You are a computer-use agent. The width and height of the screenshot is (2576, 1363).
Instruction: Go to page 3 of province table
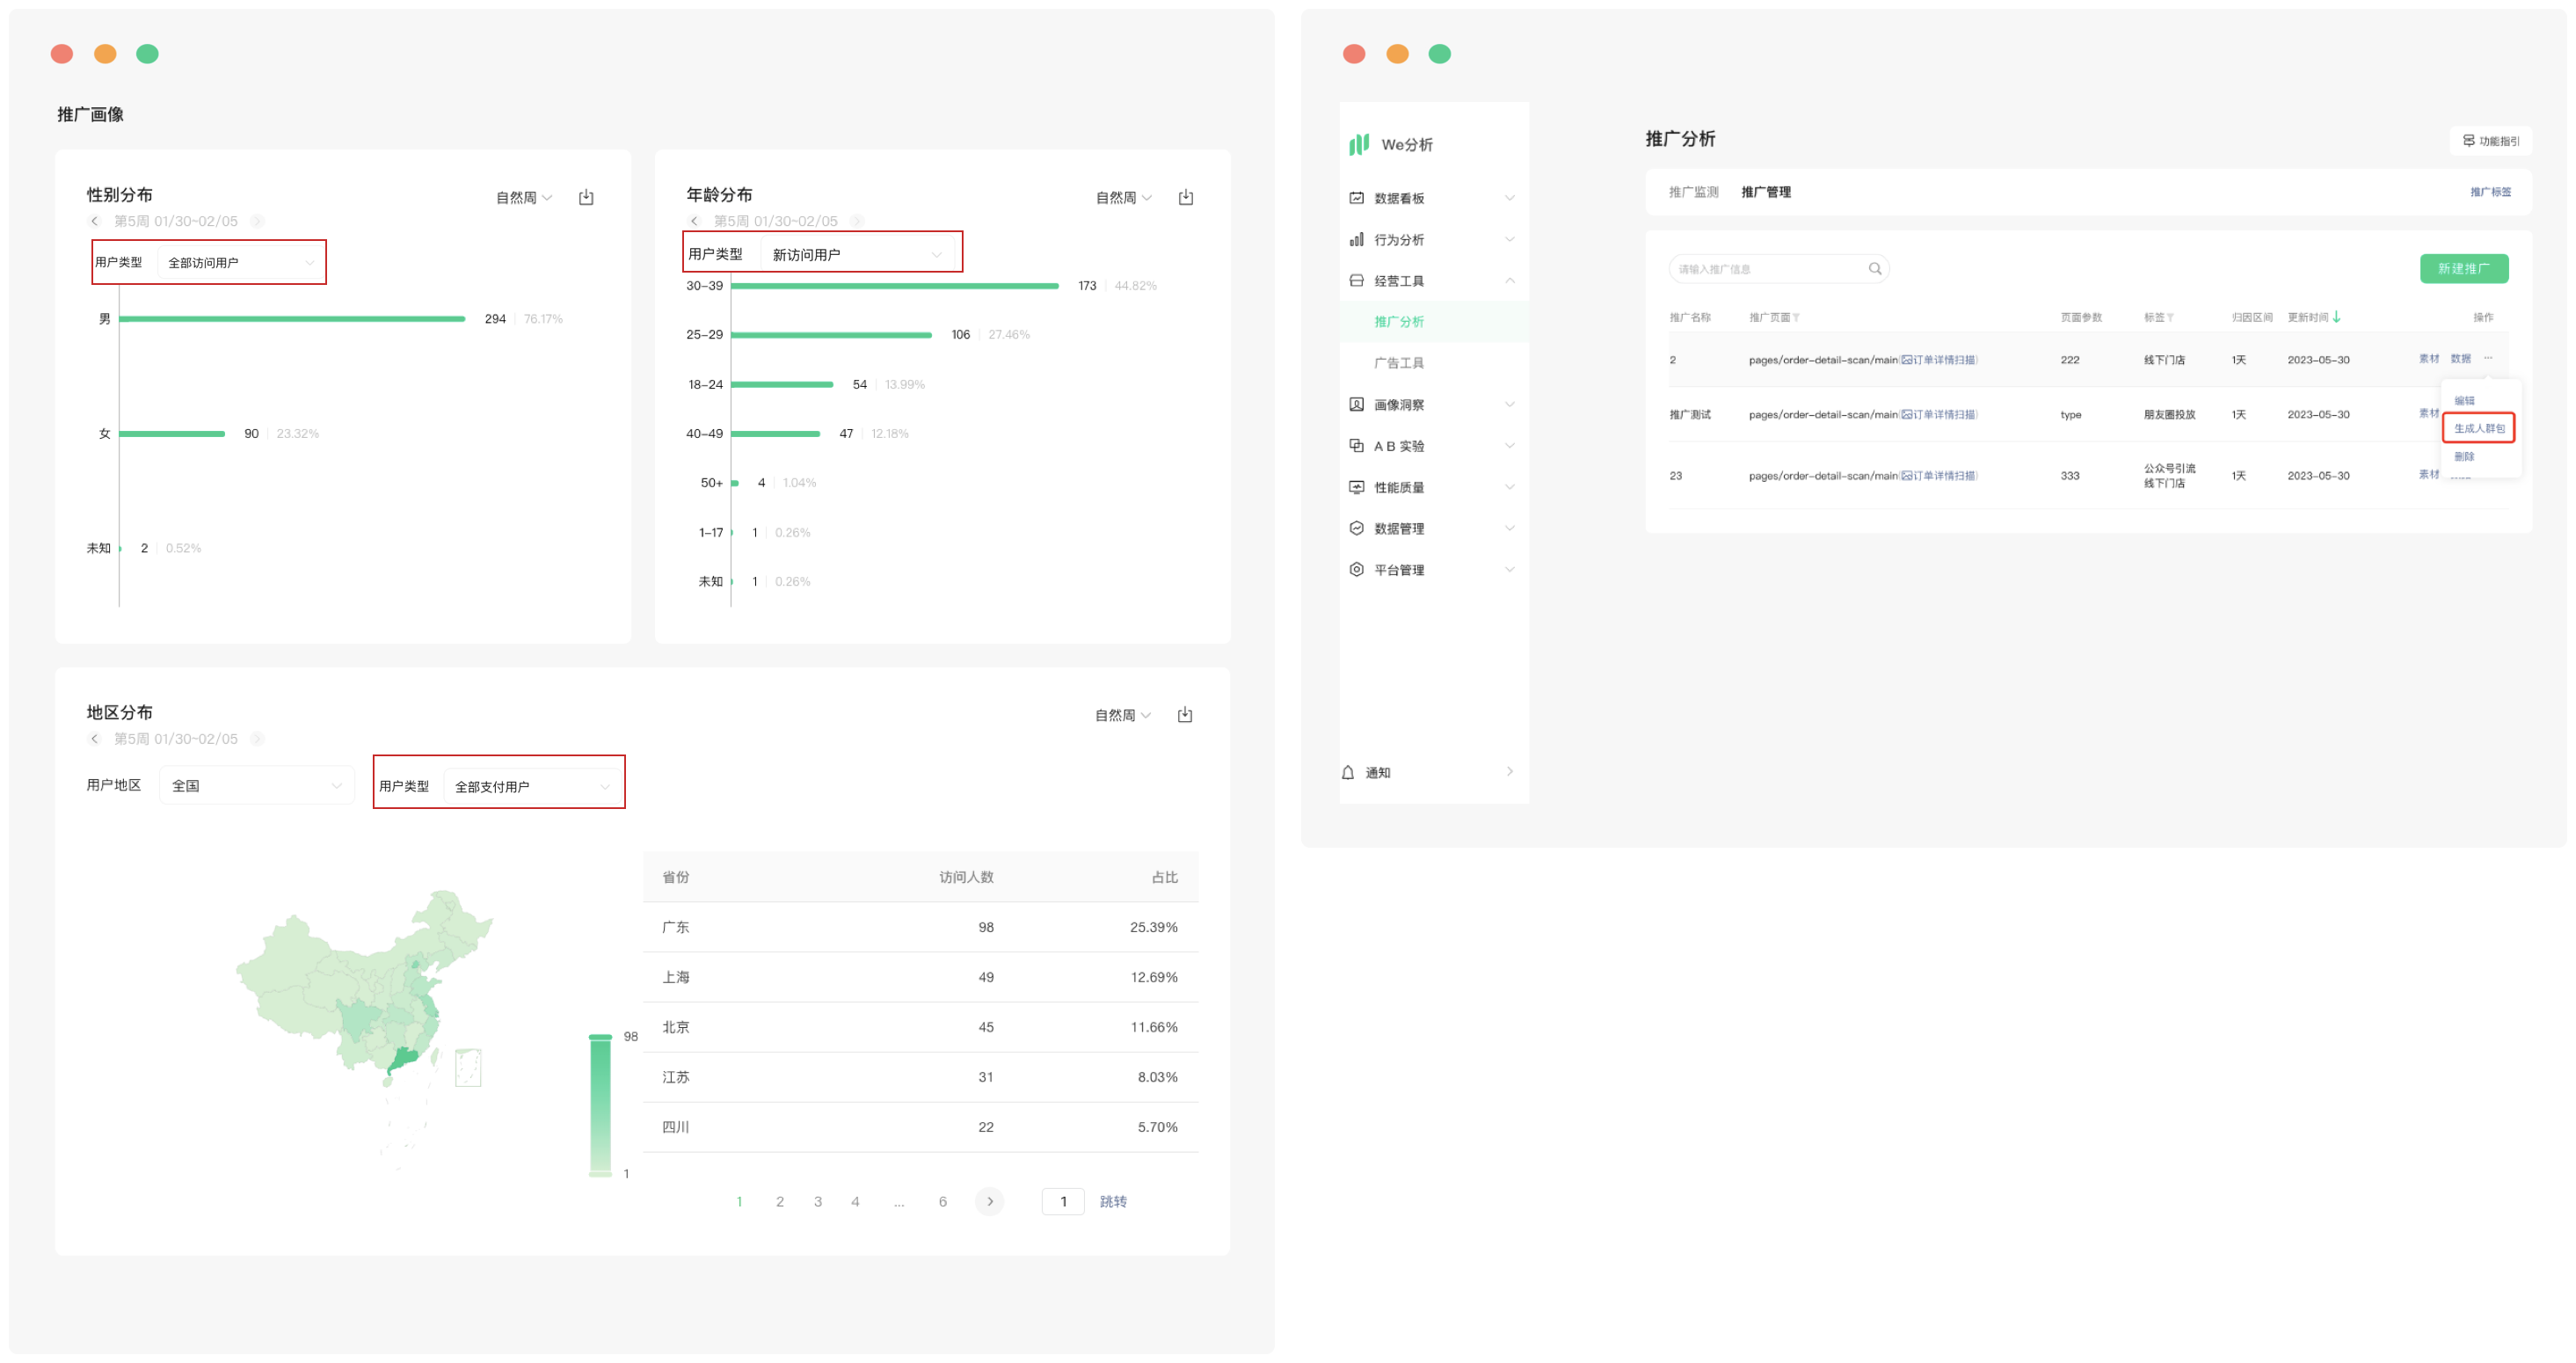818,1201
